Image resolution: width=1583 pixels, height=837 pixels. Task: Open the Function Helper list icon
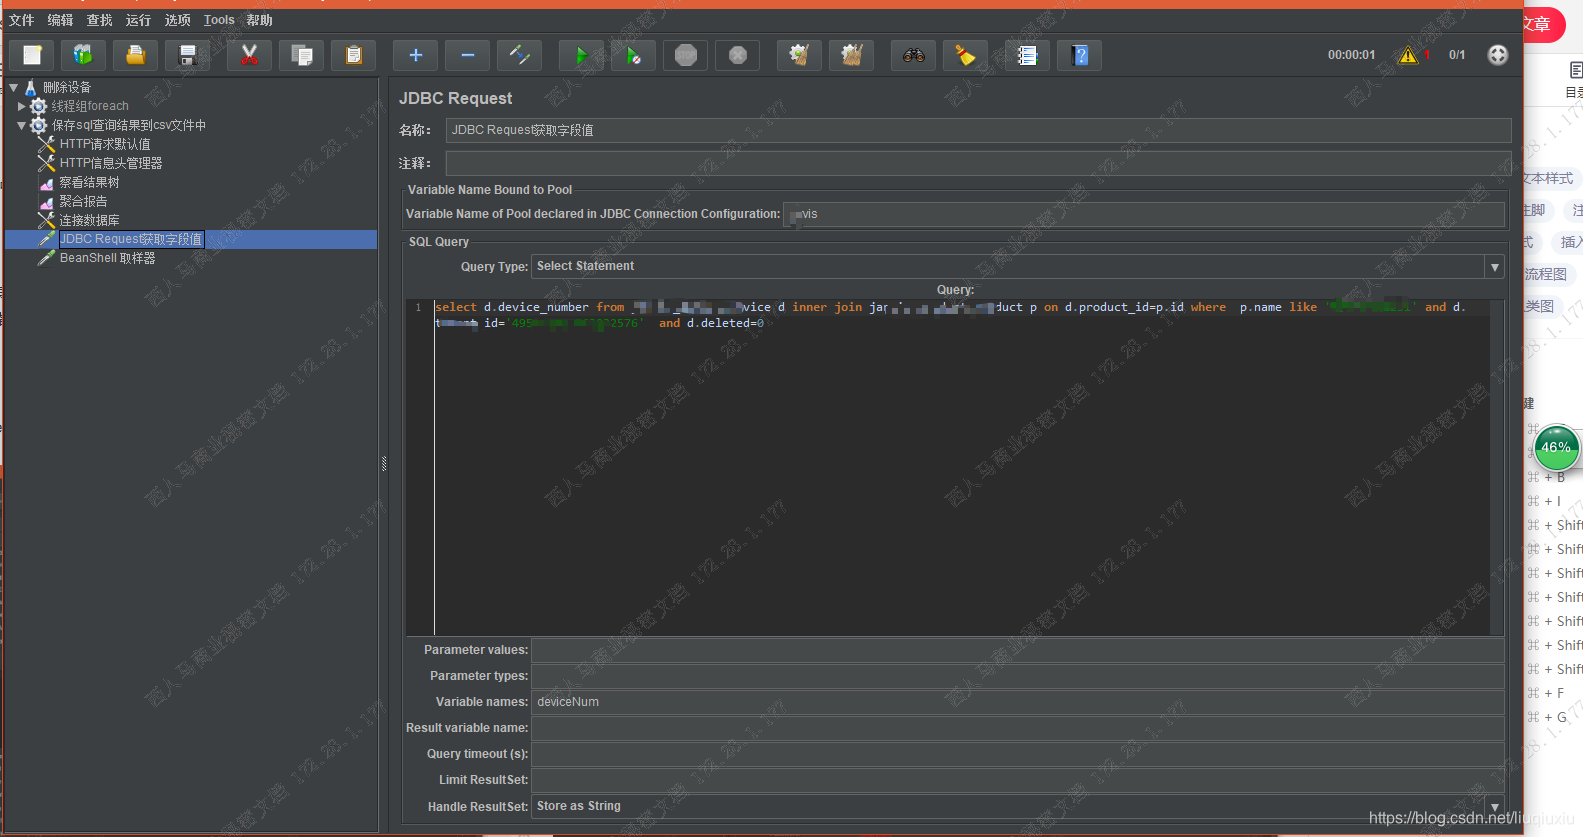(1028, 55)
